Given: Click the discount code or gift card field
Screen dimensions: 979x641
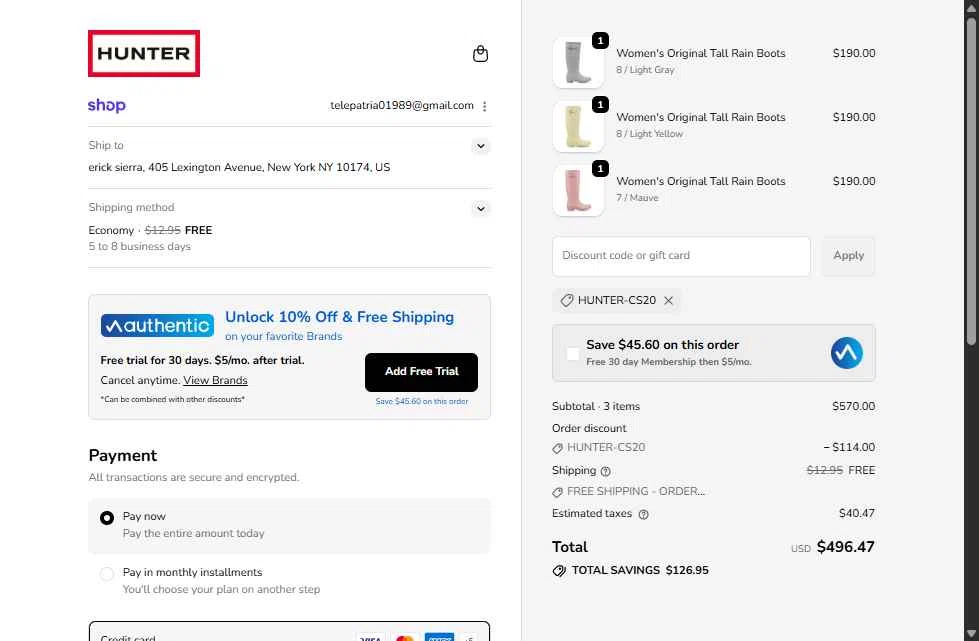Looking at the screenshot, I should click(x=681, y=256).
